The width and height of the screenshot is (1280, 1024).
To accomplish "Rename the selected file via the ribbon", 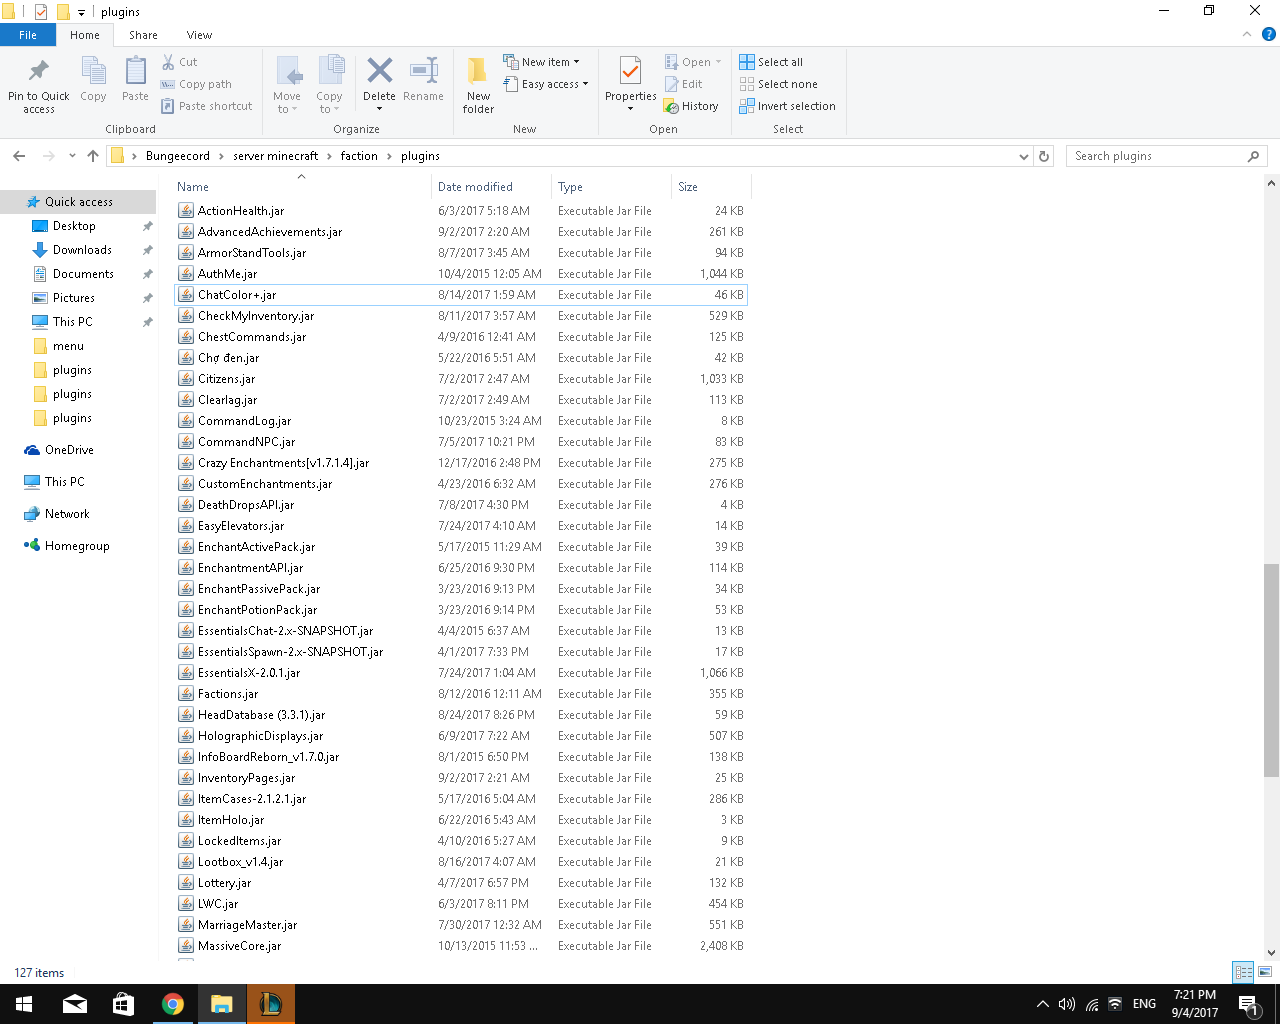I will 423,84.
